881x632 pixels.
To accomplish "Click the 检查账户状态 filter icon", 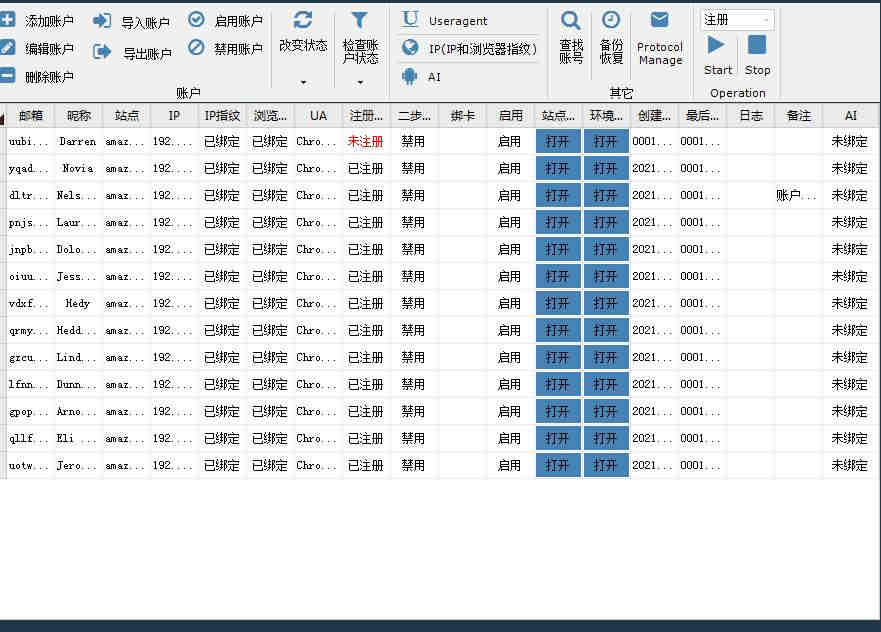I will pos(360,20).
